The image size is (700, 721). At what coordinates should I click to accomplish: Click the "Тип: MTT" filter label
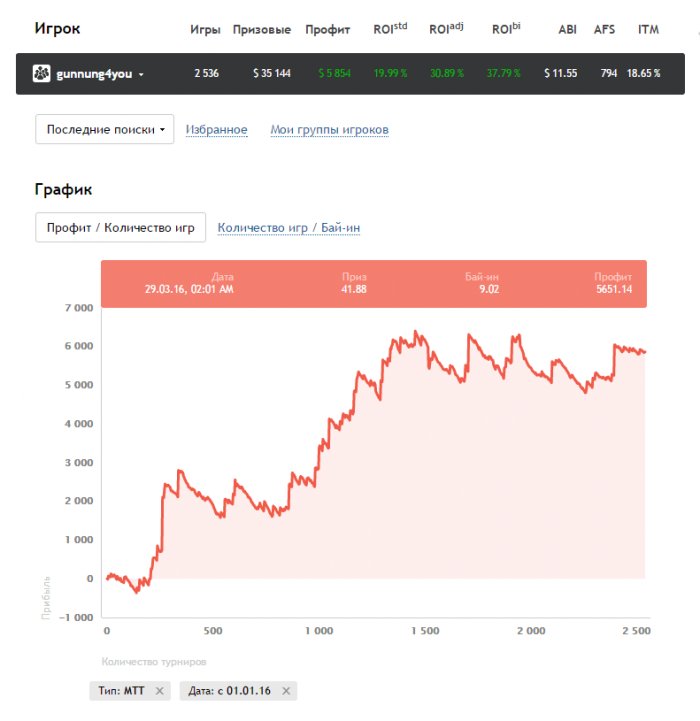click(x=120, y=691)
